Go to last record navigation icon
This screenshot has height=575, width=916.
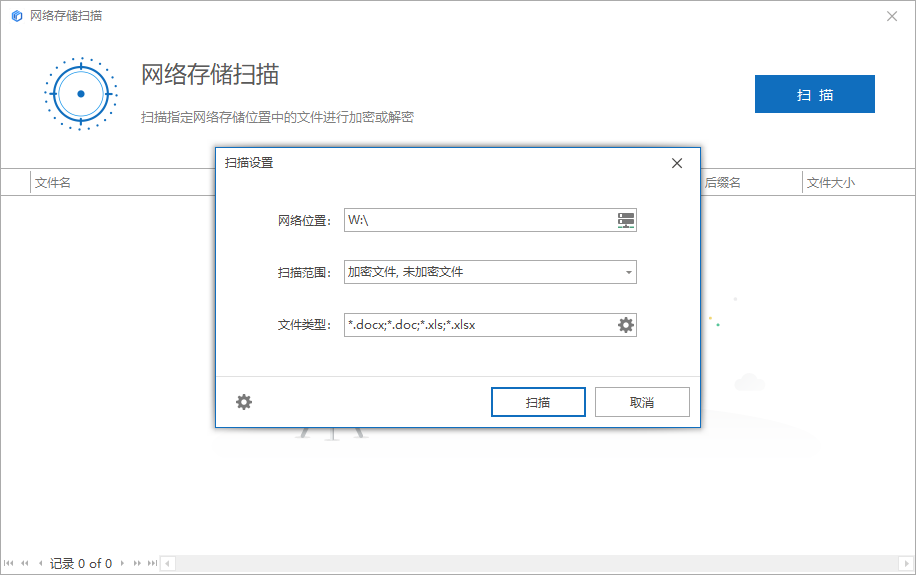click(x=152, y=563)
